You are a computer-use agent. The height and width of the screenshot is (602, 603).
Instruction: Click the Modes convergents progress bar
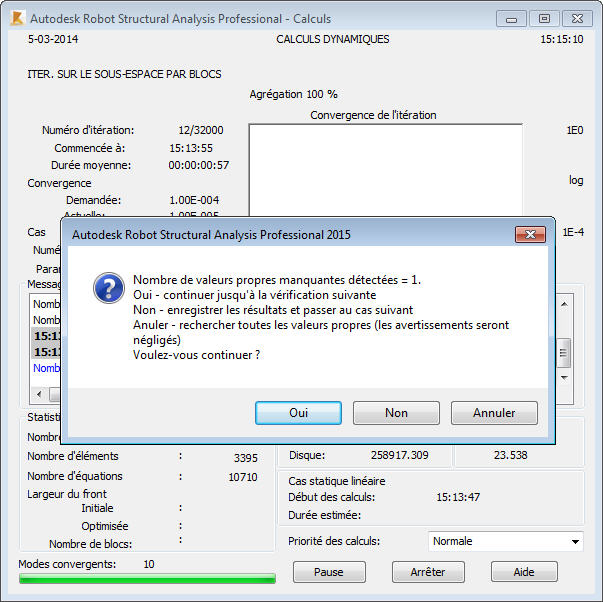147,578
